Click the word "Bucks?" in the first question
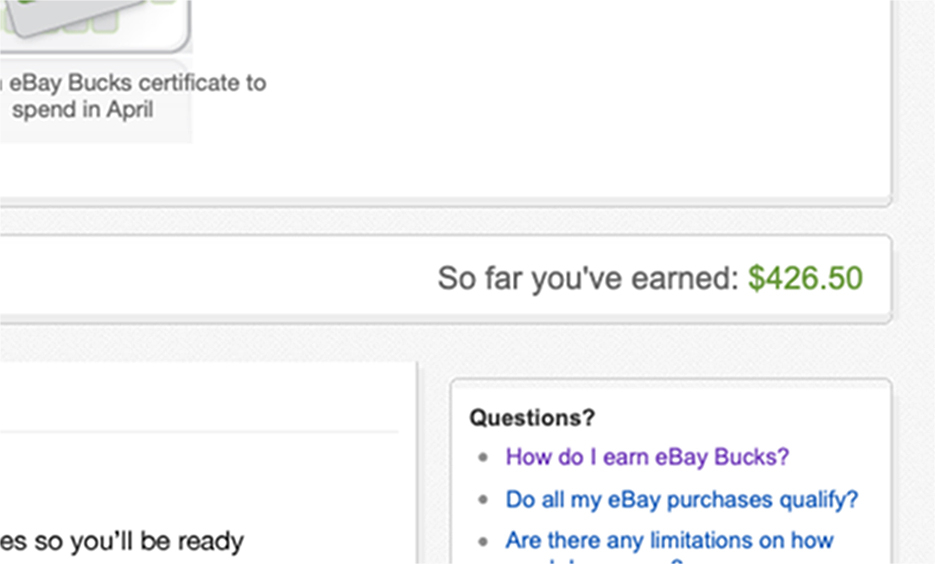The width and height of the screenshot is (935, 564). click(751, 457)
